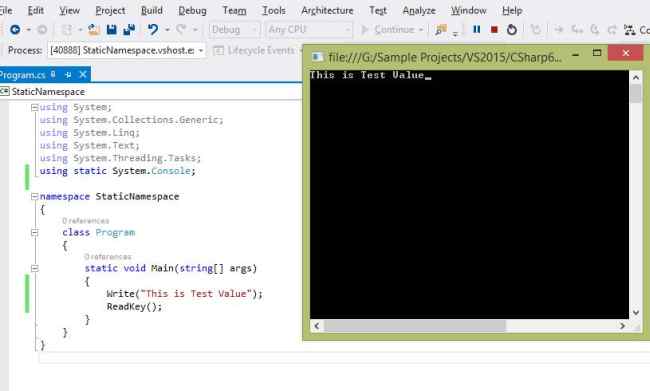Click console vertical scrollbar down arrow
Image resolution: width=650 pixels, height=391 pixels.
(636, 313)
